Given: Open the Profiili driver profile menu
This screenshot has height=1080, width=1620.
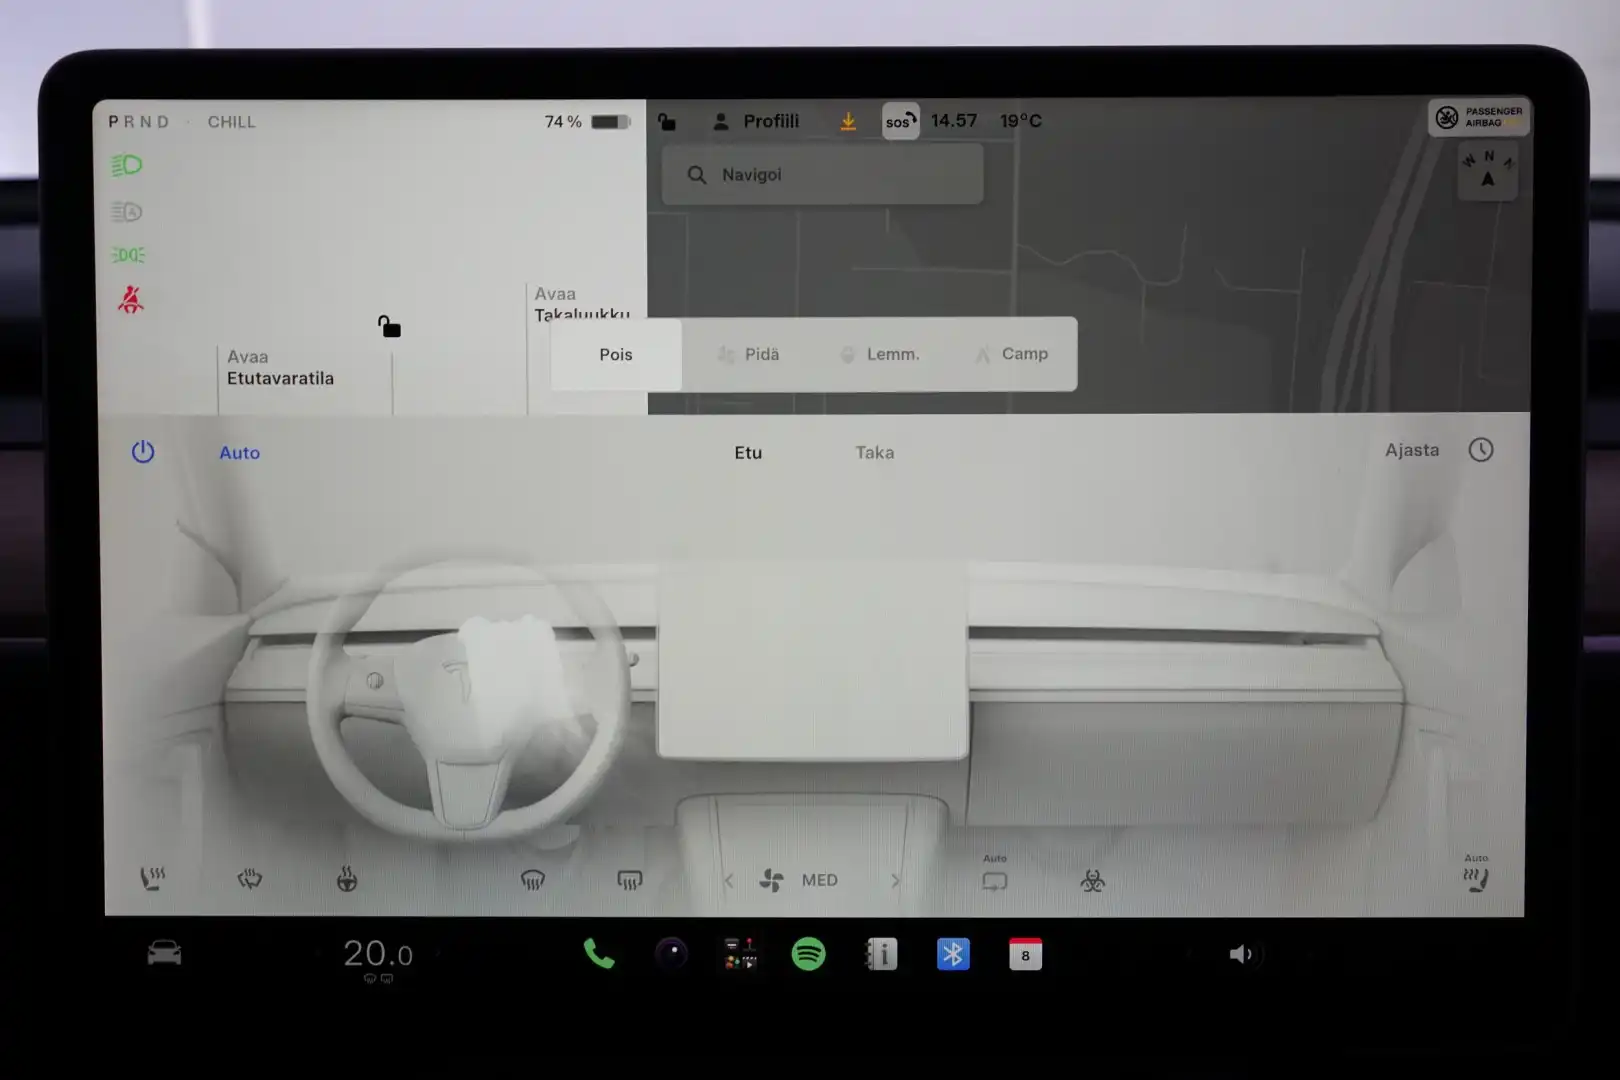Looking at the screenshot, I should click(x=756, y=122).
